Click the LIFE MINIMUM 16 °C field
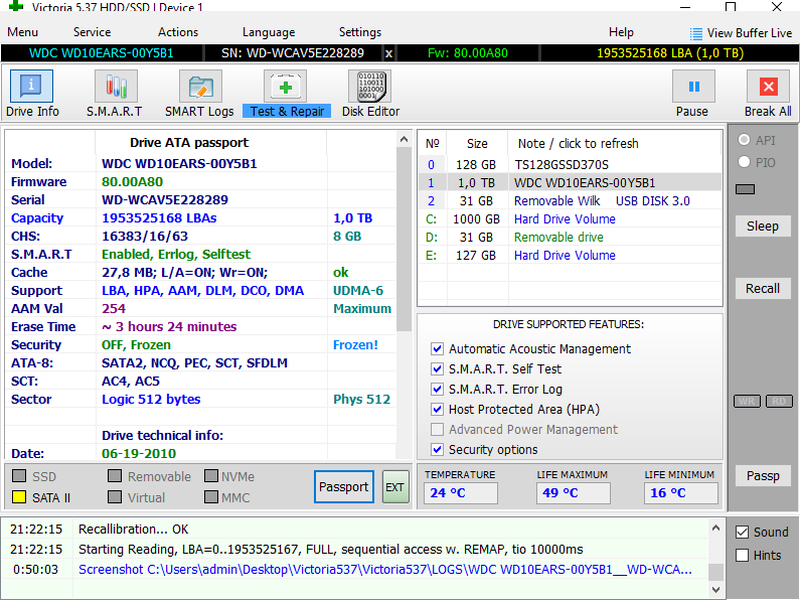 pos(681,493)
